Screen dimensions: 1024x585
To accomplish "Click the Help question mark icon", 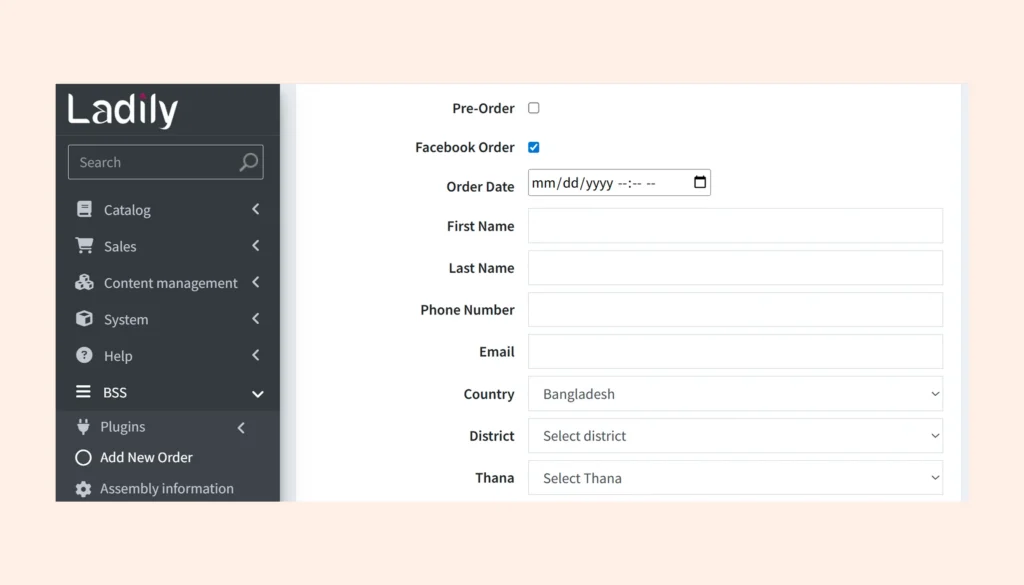I will [x=84, y=356].
